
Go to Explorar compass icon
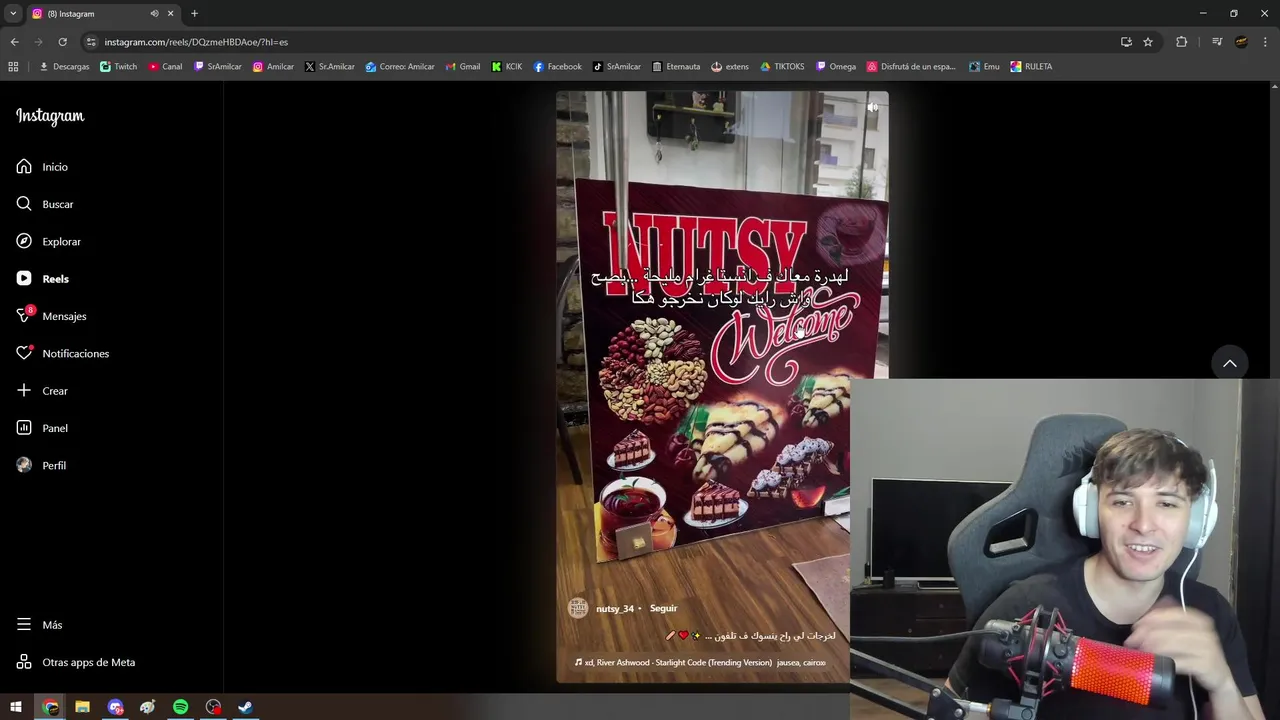coord(24,241)
